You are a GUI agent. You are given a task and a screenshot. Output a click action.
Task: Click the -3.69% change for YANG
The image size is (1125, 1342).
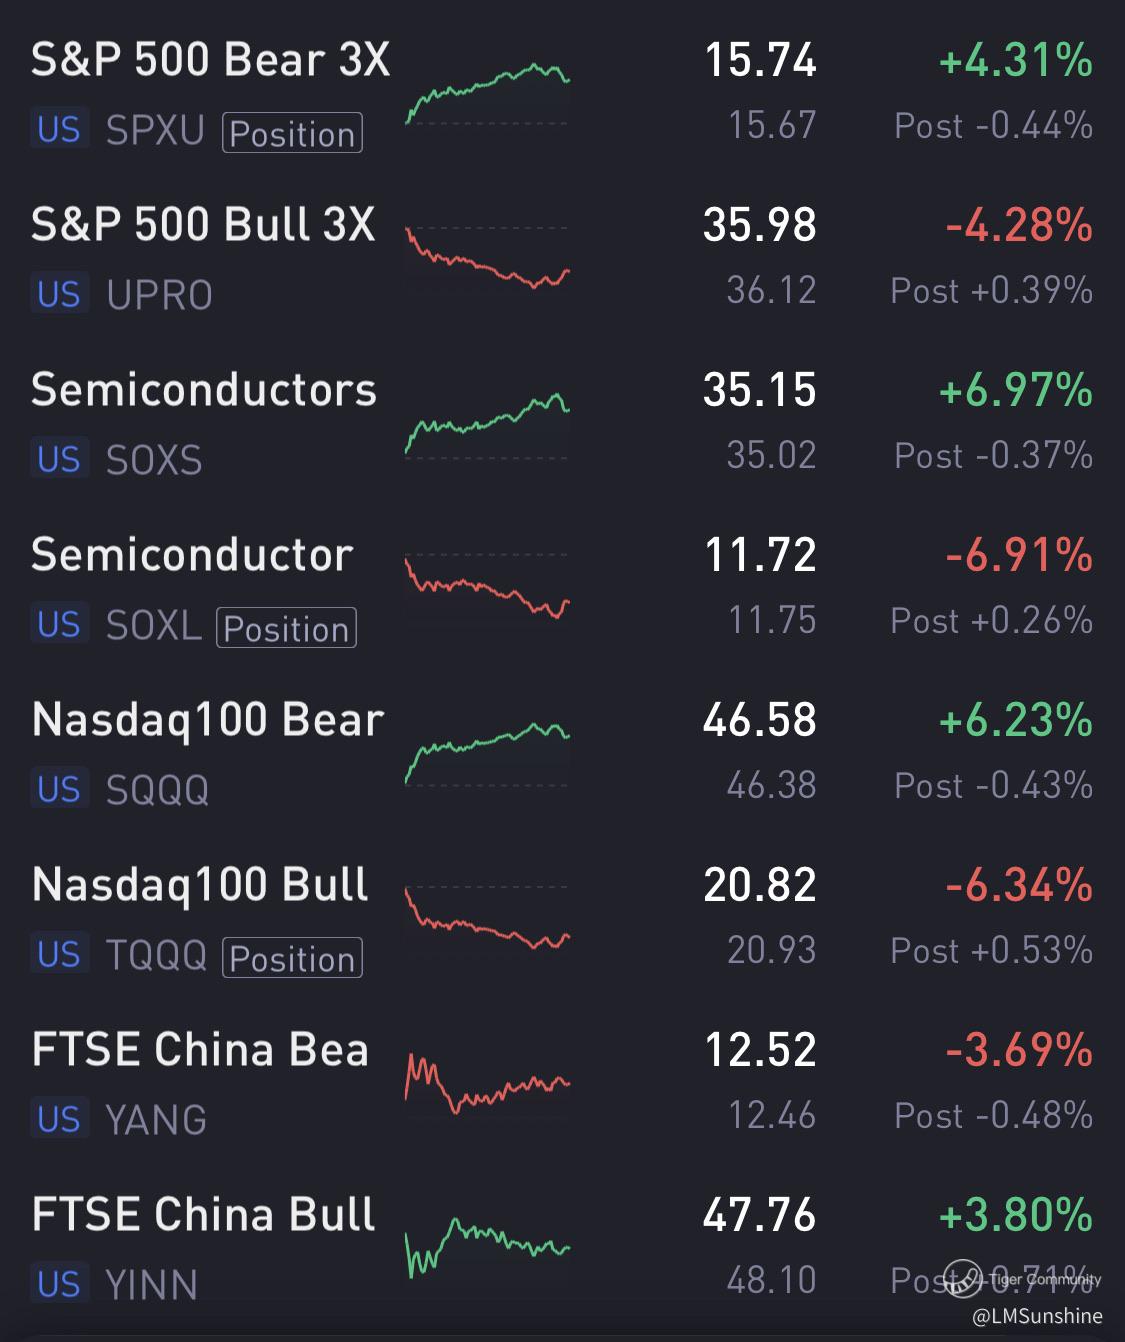point(1018,1050)
